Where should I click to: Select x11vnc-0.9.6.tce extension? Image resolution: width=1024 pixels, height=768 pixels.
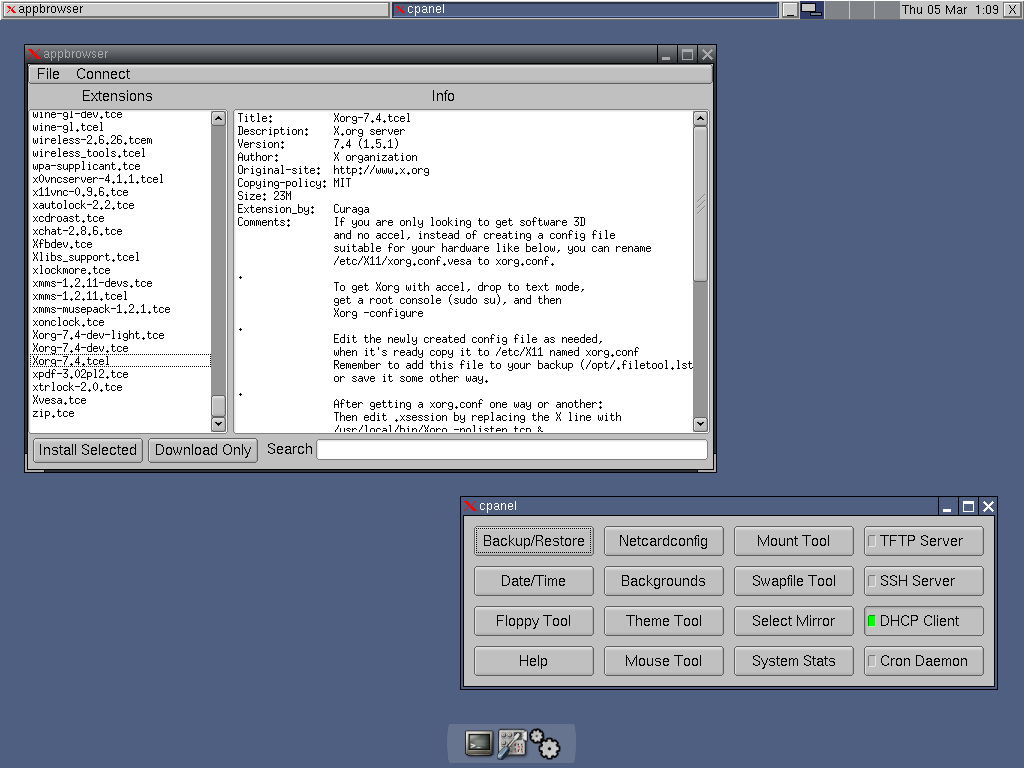(x=121, y=193)
